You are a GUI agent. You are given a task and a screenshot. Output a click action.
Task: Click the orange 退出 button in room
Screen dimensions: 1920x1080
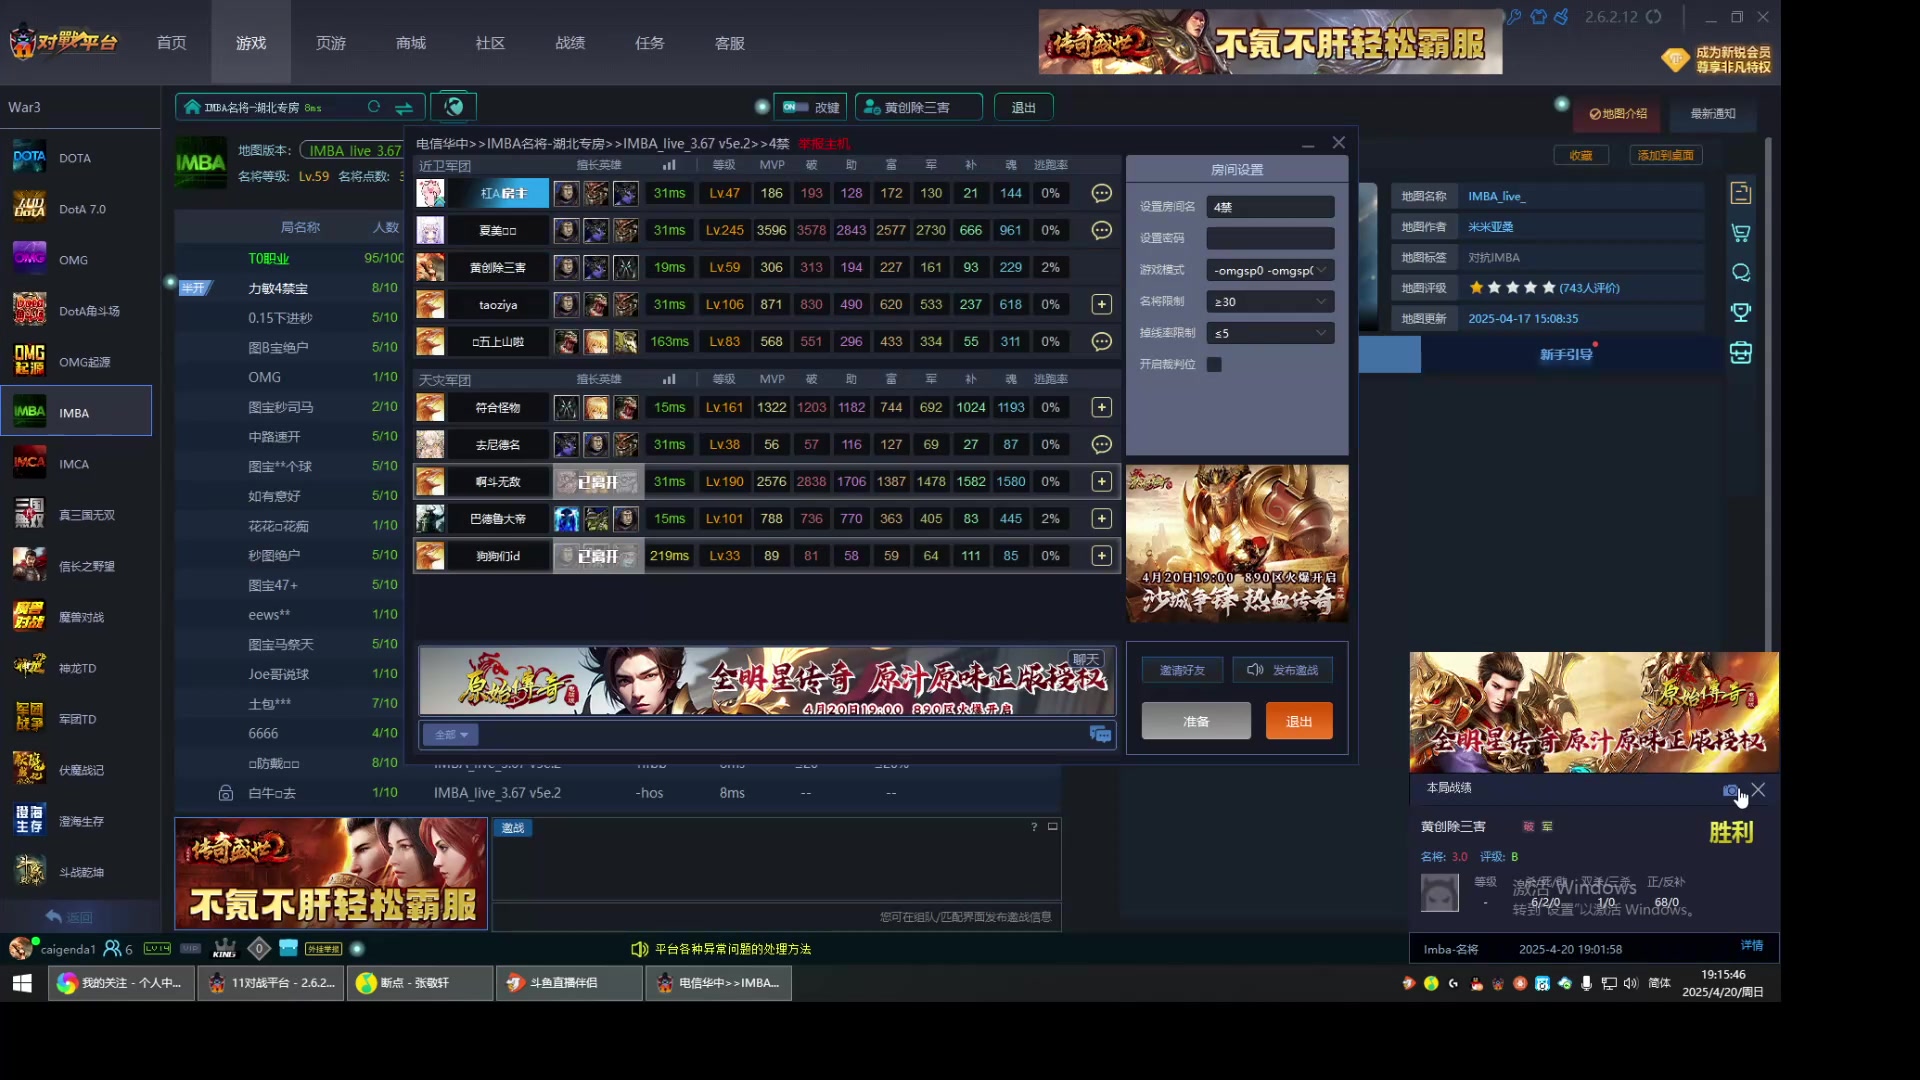click(1299, 721)
